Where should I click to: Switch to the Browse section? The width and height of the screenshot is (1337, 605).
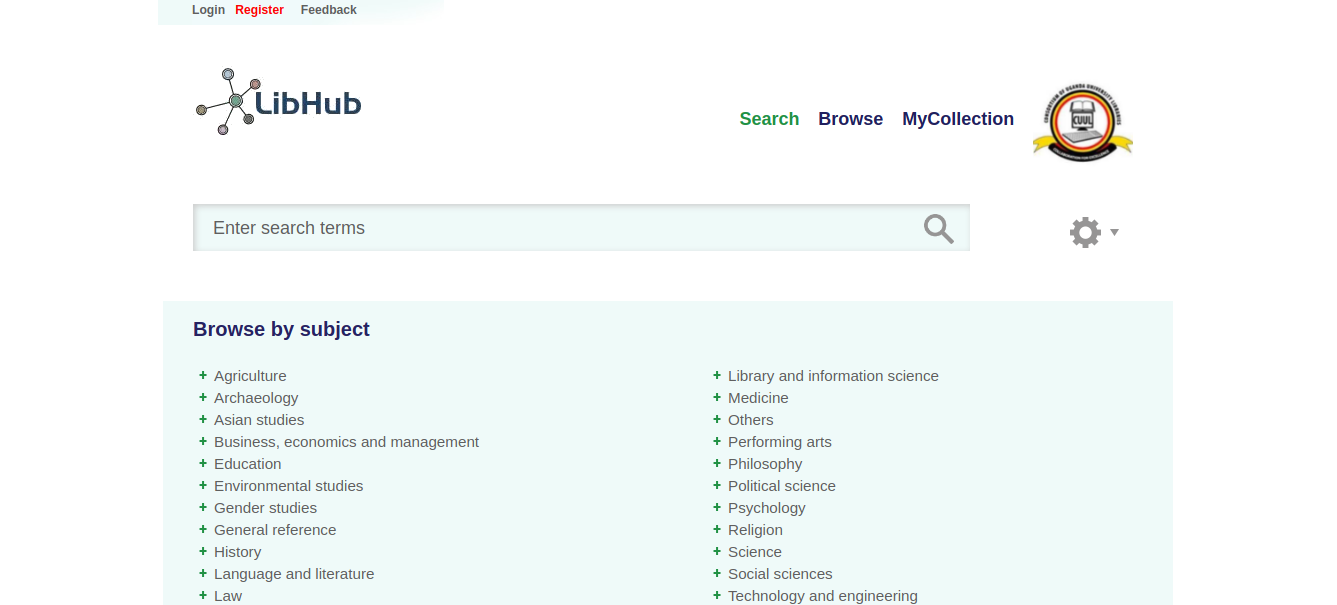pos(850,119)
